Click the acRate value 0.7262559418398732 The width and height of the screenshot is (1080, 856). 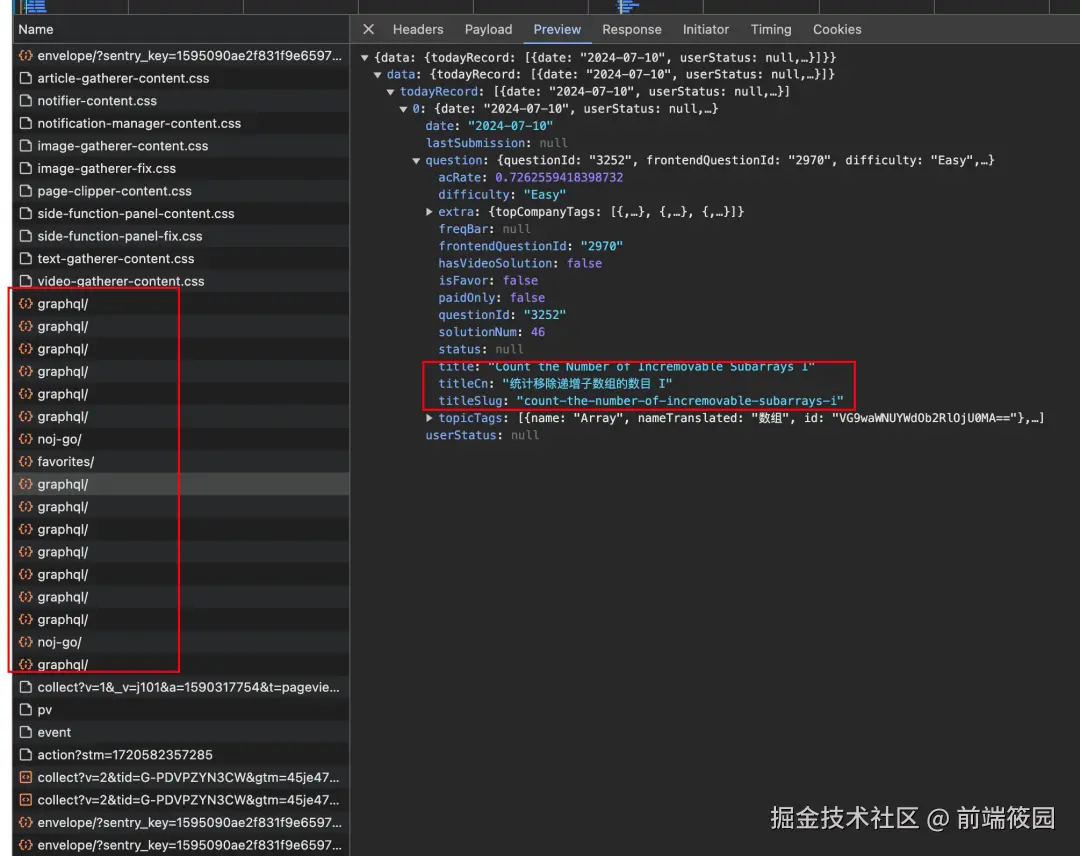coord(559,178)
